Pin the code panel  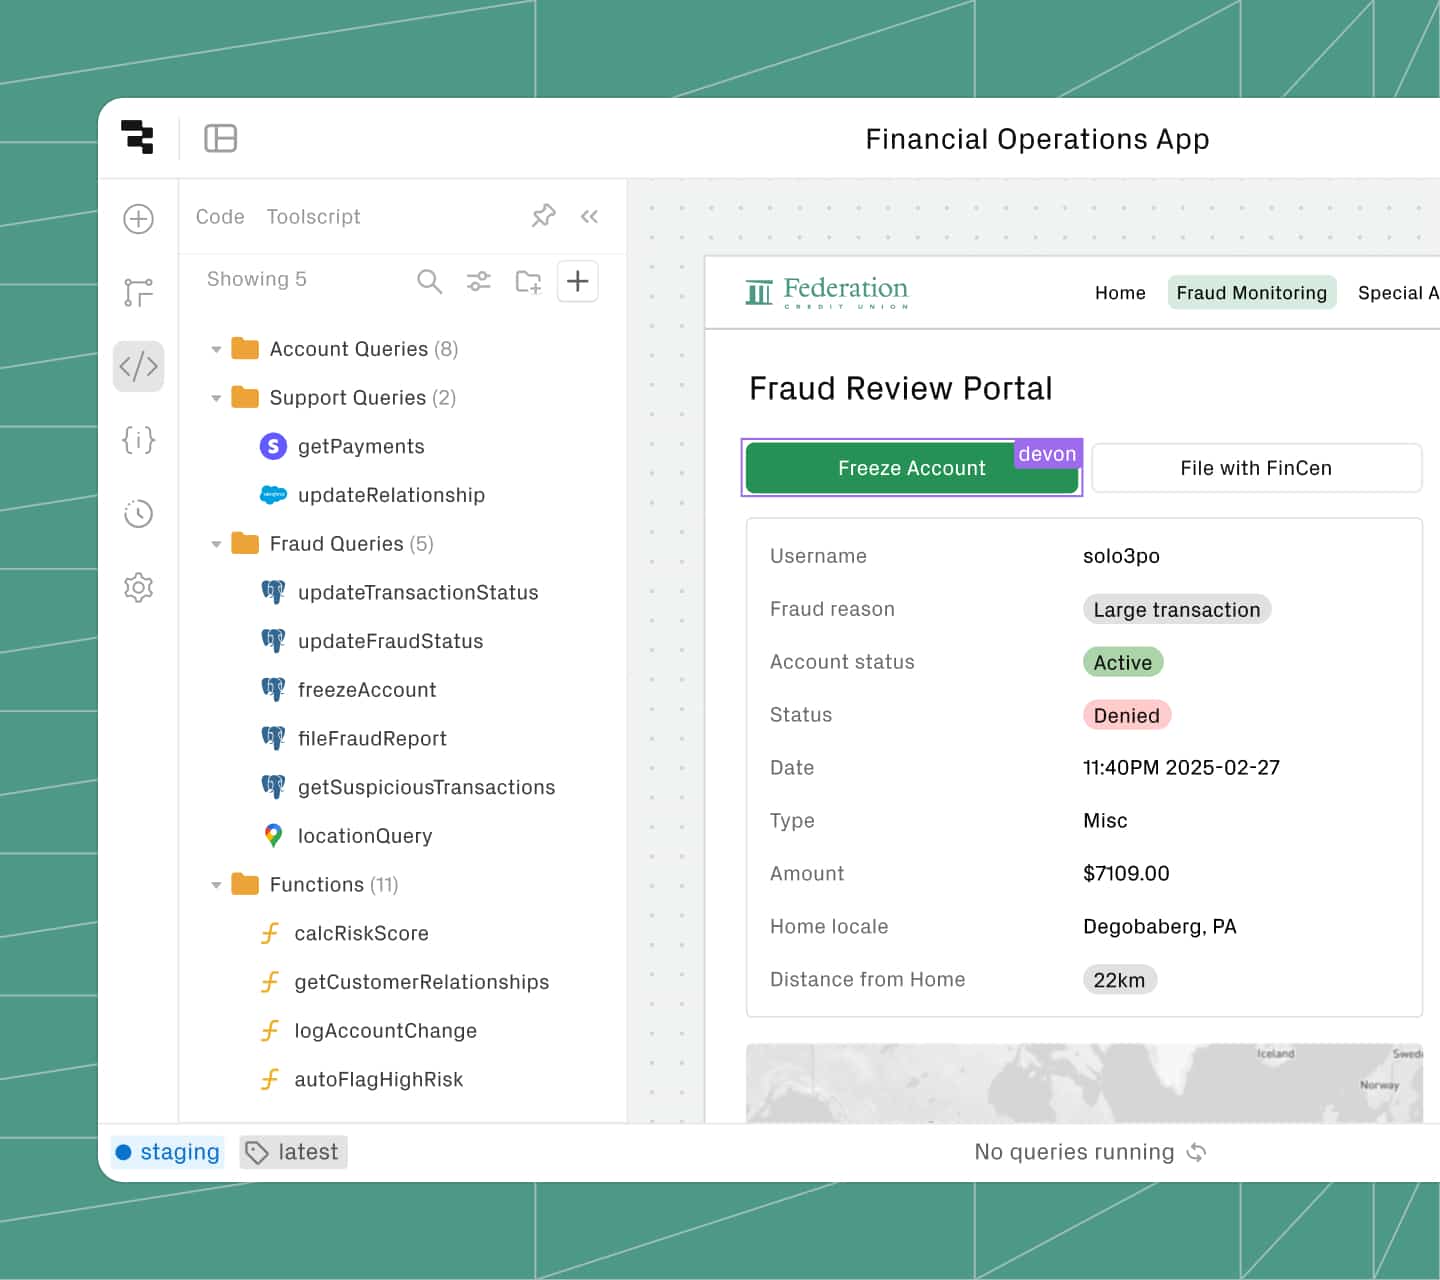(x=543, y=216)
